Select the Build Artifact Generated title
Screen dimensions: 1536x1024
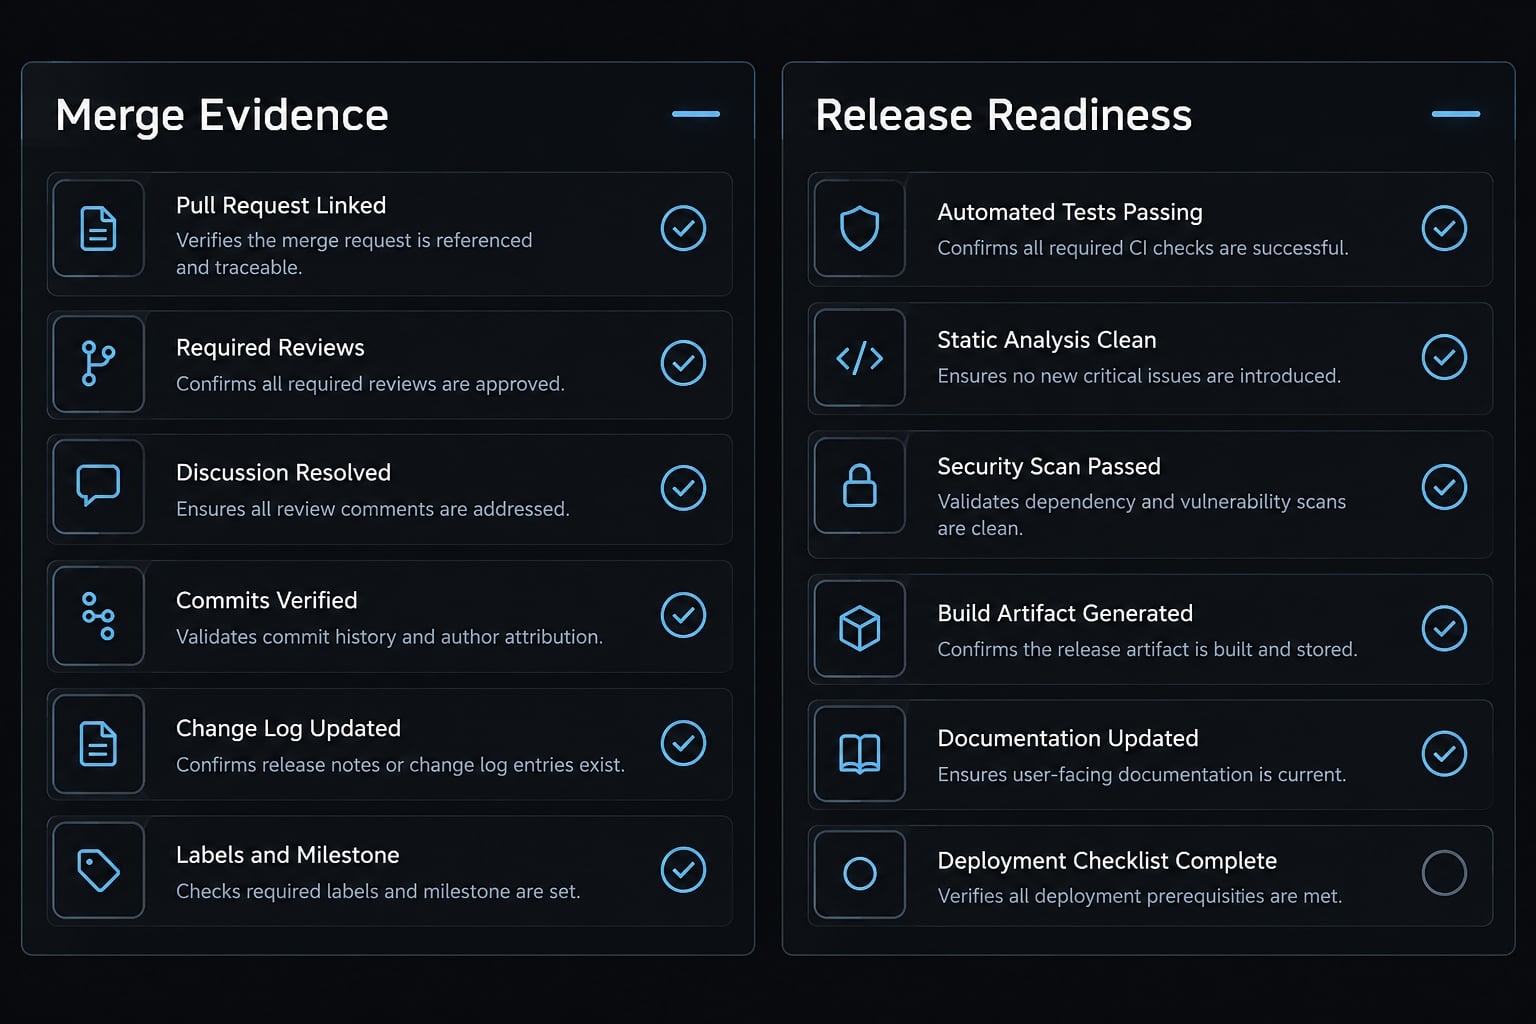[1065, 613]
